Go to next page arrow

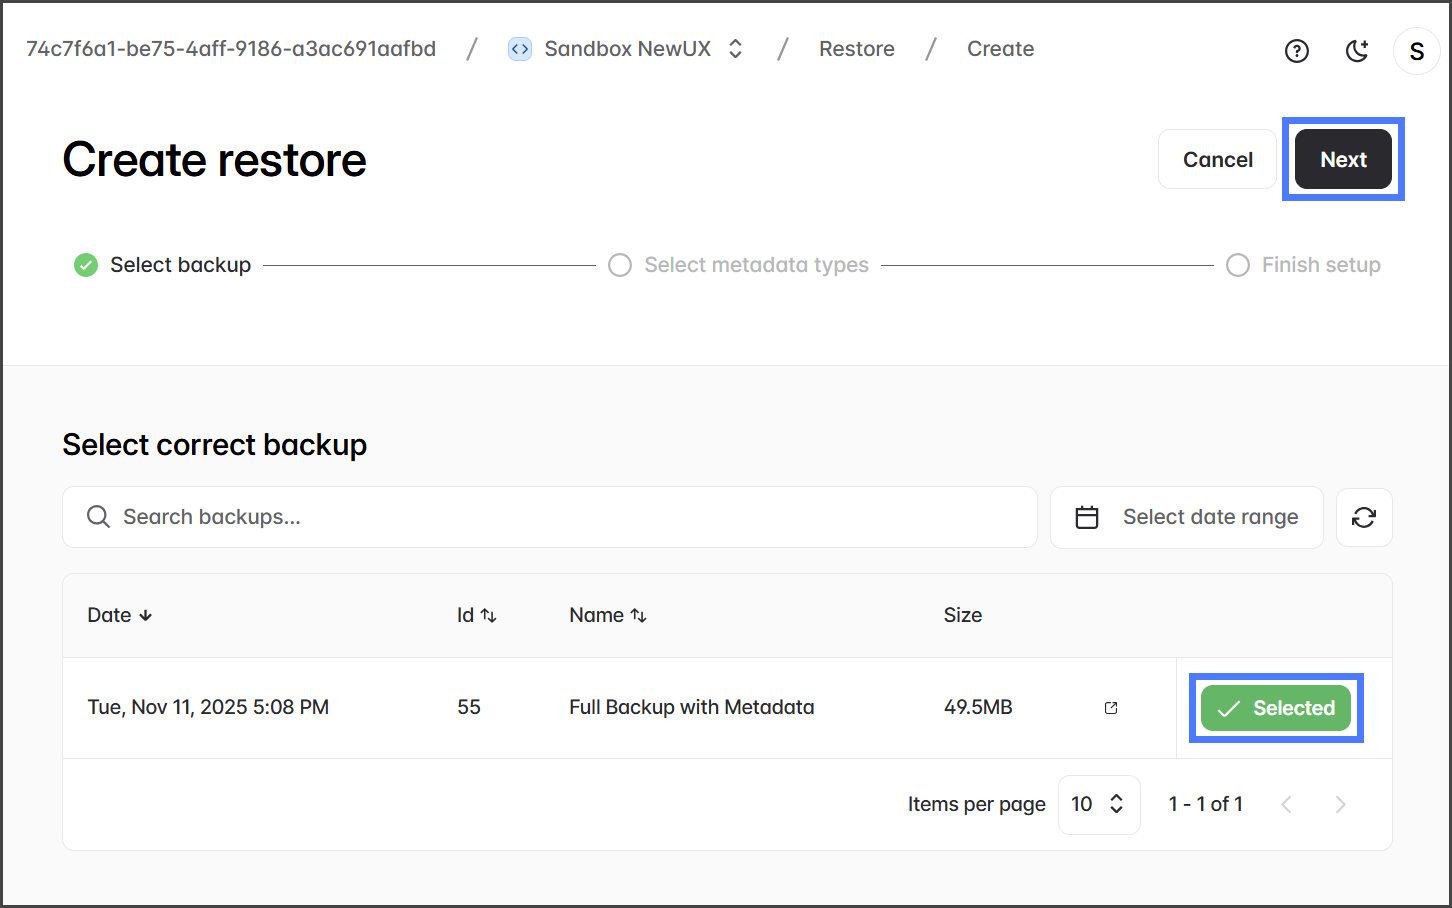1340,804
